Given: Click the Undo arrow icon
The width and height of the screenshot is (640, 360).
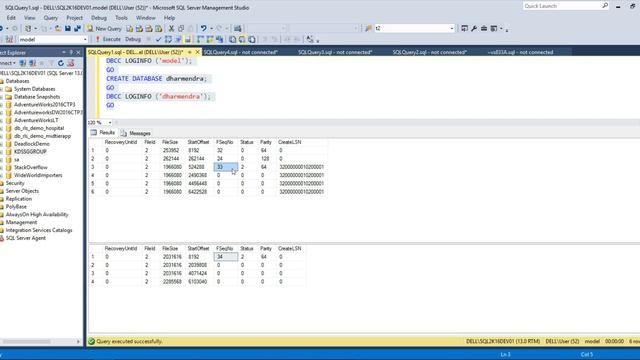Looking at the screenshot, I should pos(203,29).
